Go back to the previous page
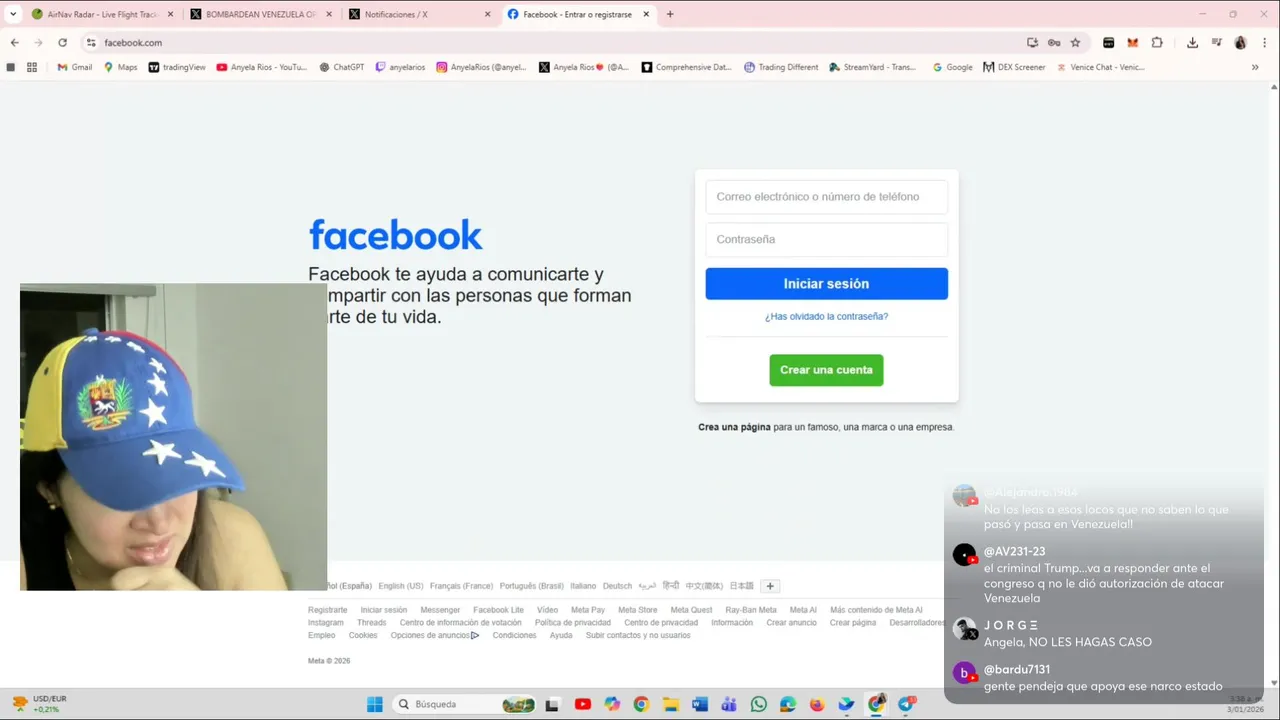The image size is (1280, 720). tap(14, 43)
